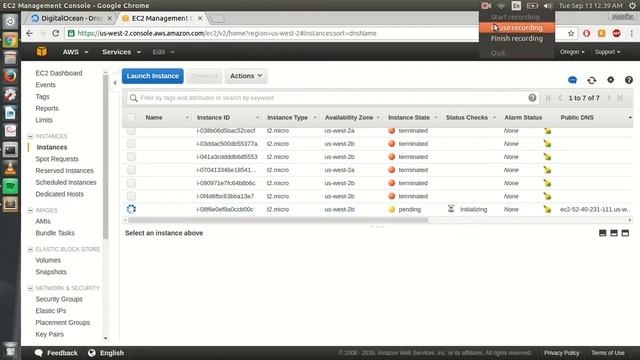The height and width of the screenshot is (360, 640).
Task: Click the Launch Instance button
Action: pyautogui.click(x=153, y=76)
